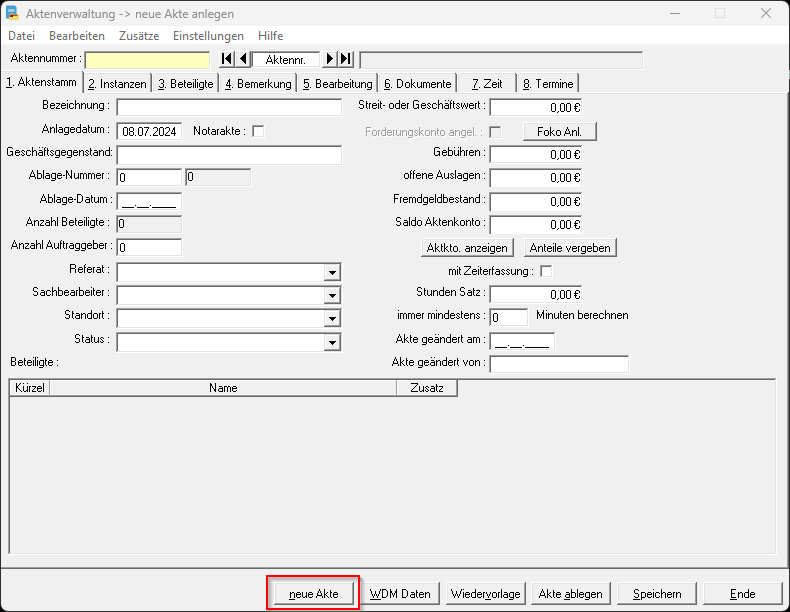Image resolution: width=790 pixels, height=612 pixels.
Task: Switch to the 3. Beteiligte tab
Action: pyautogui.click(x=186, y=84)
